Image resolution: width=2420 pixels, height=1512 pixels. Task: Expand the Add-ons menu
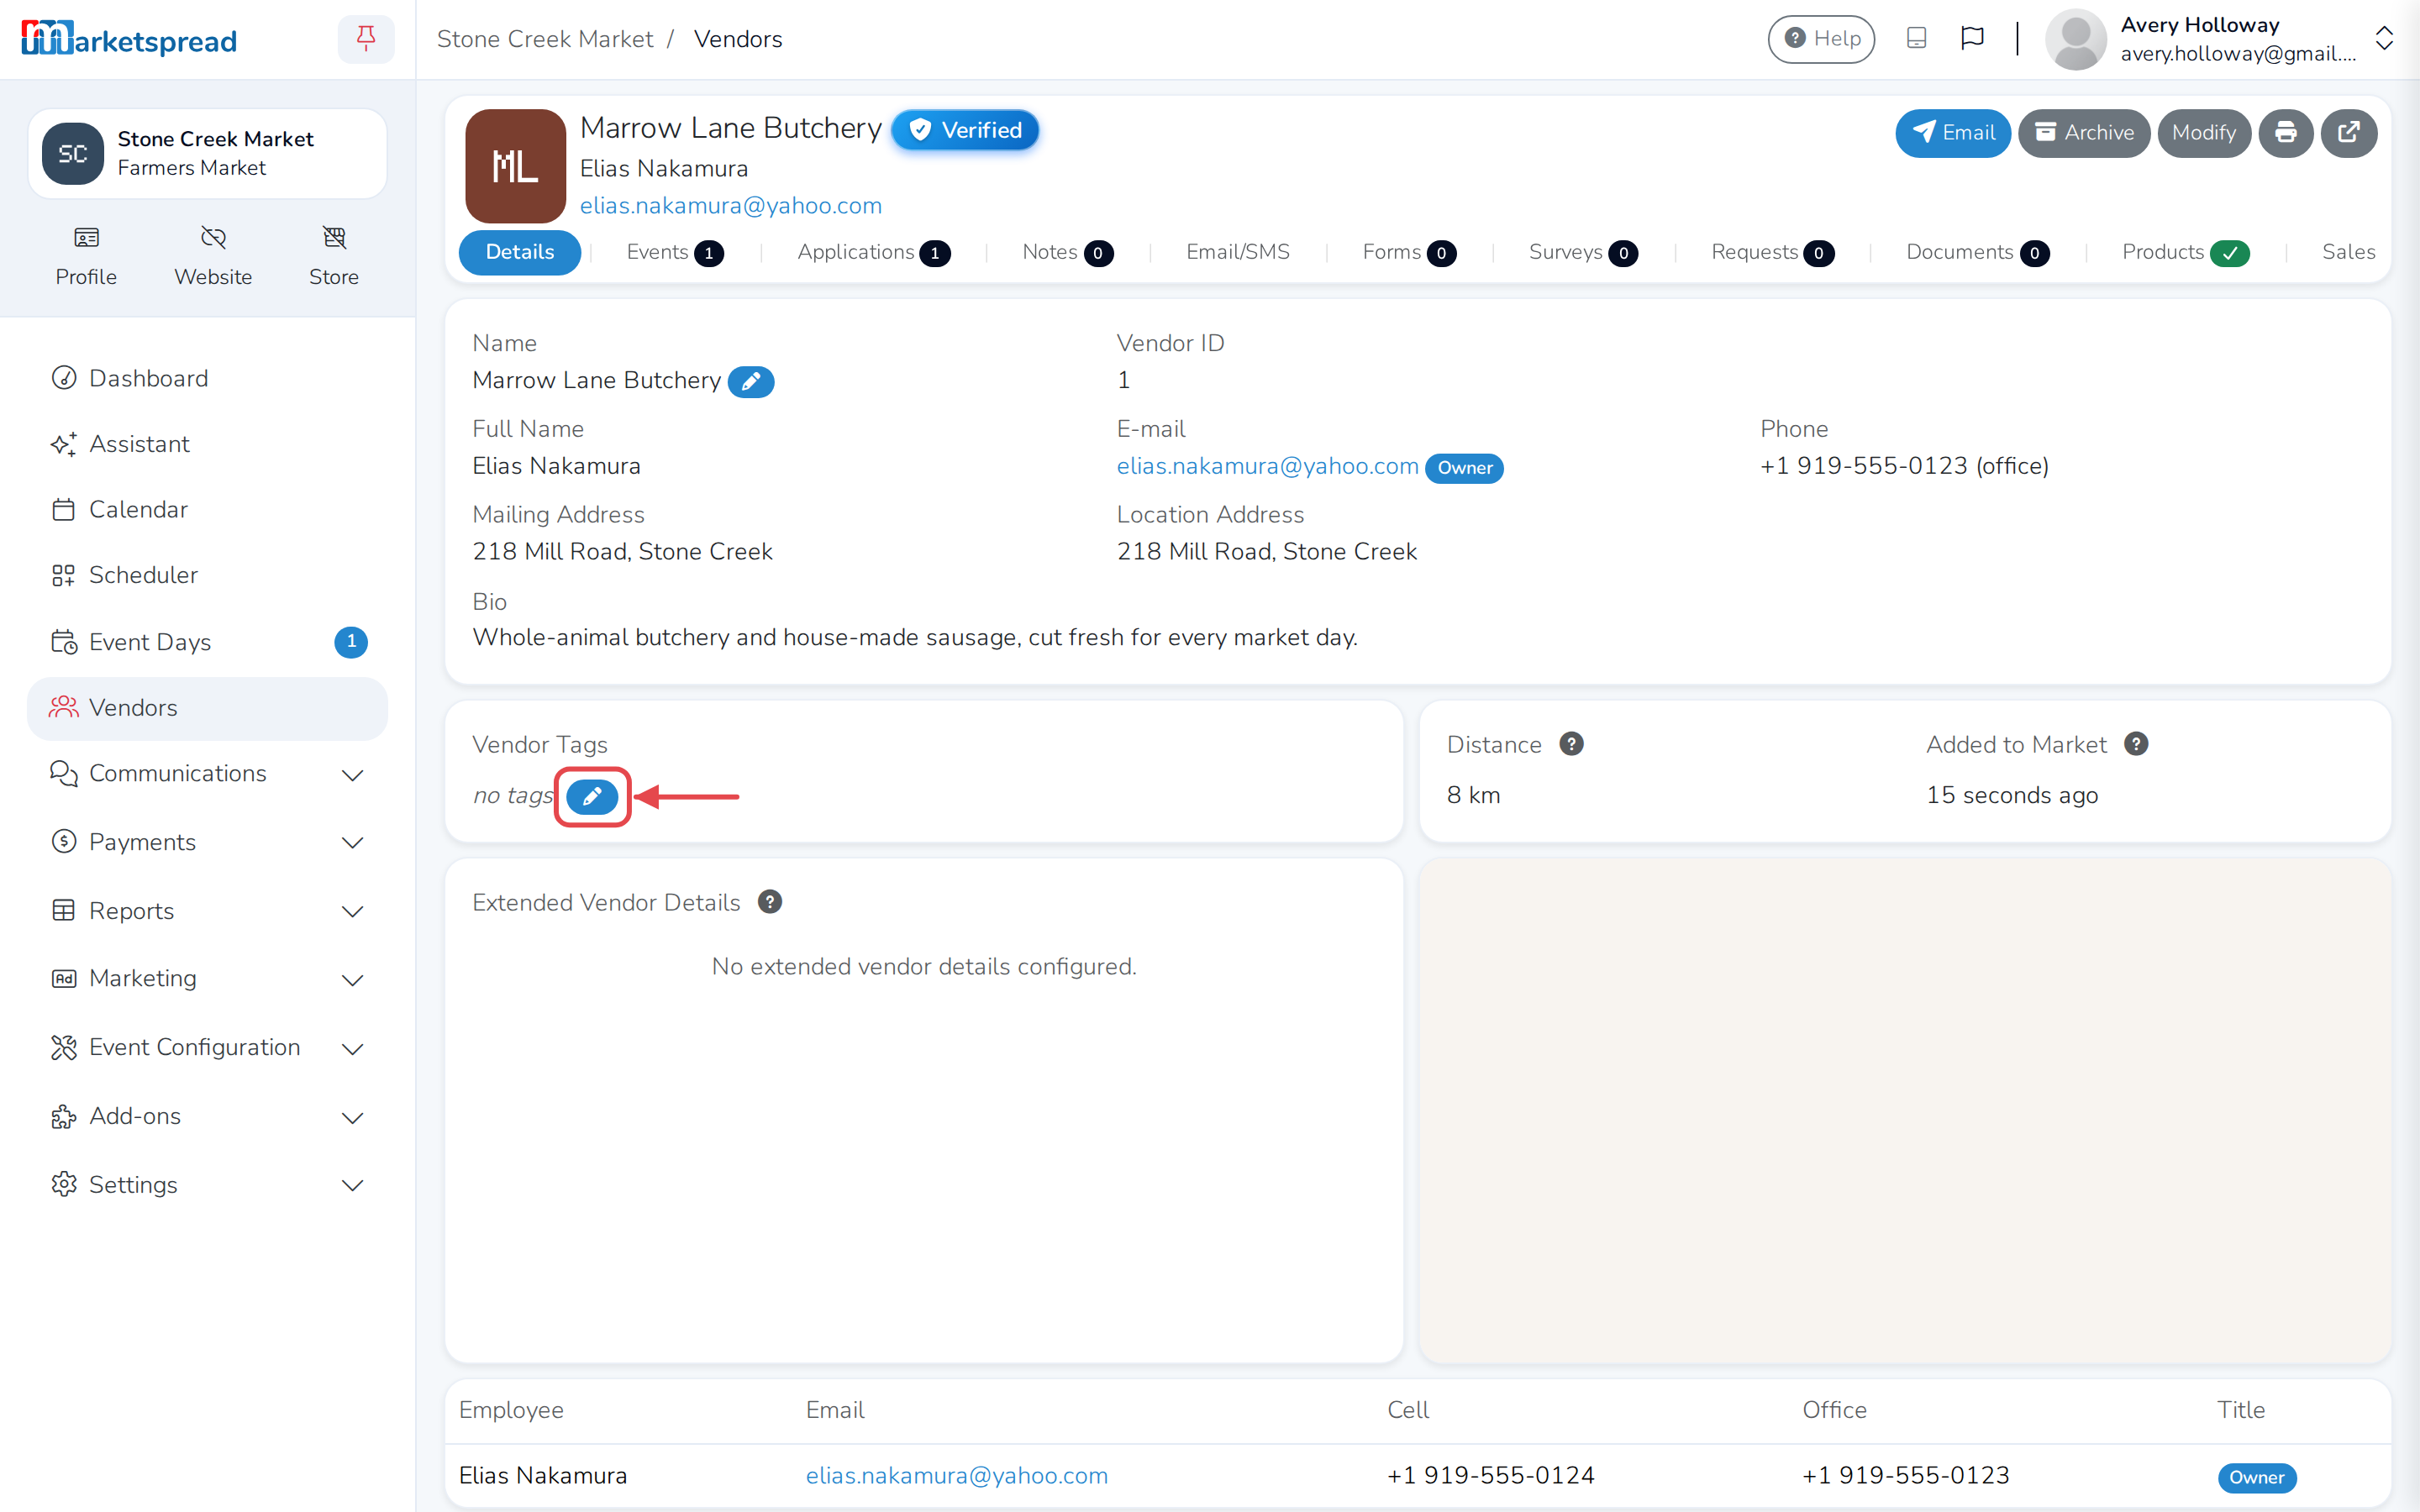click(x=207, y=1116)
